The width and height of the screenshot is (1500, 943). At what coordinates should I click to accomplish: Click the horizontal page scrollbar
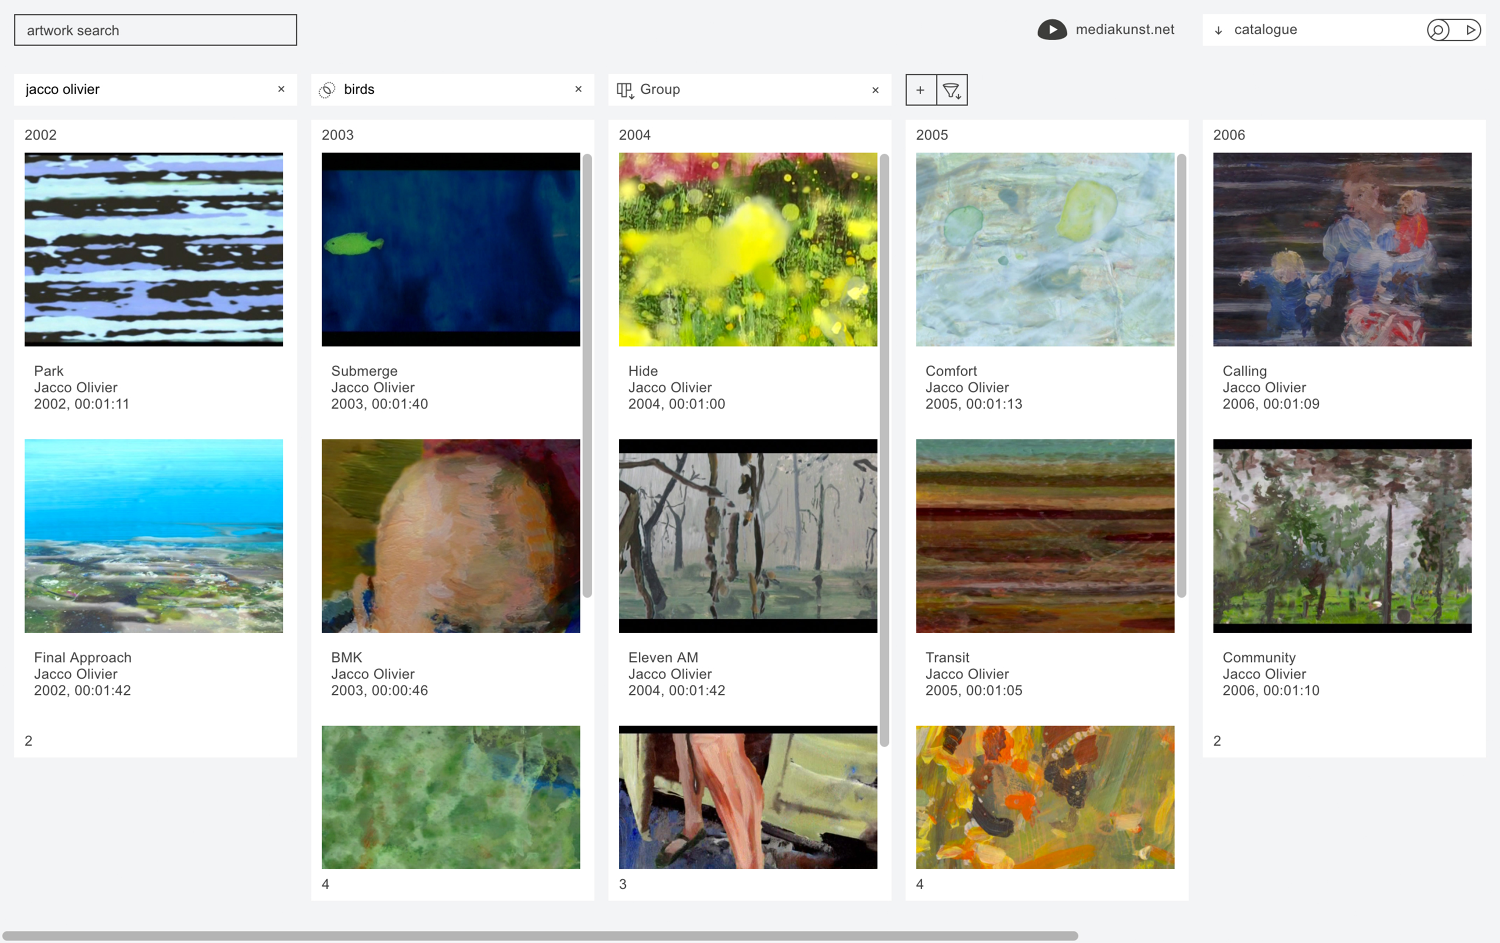540,936
